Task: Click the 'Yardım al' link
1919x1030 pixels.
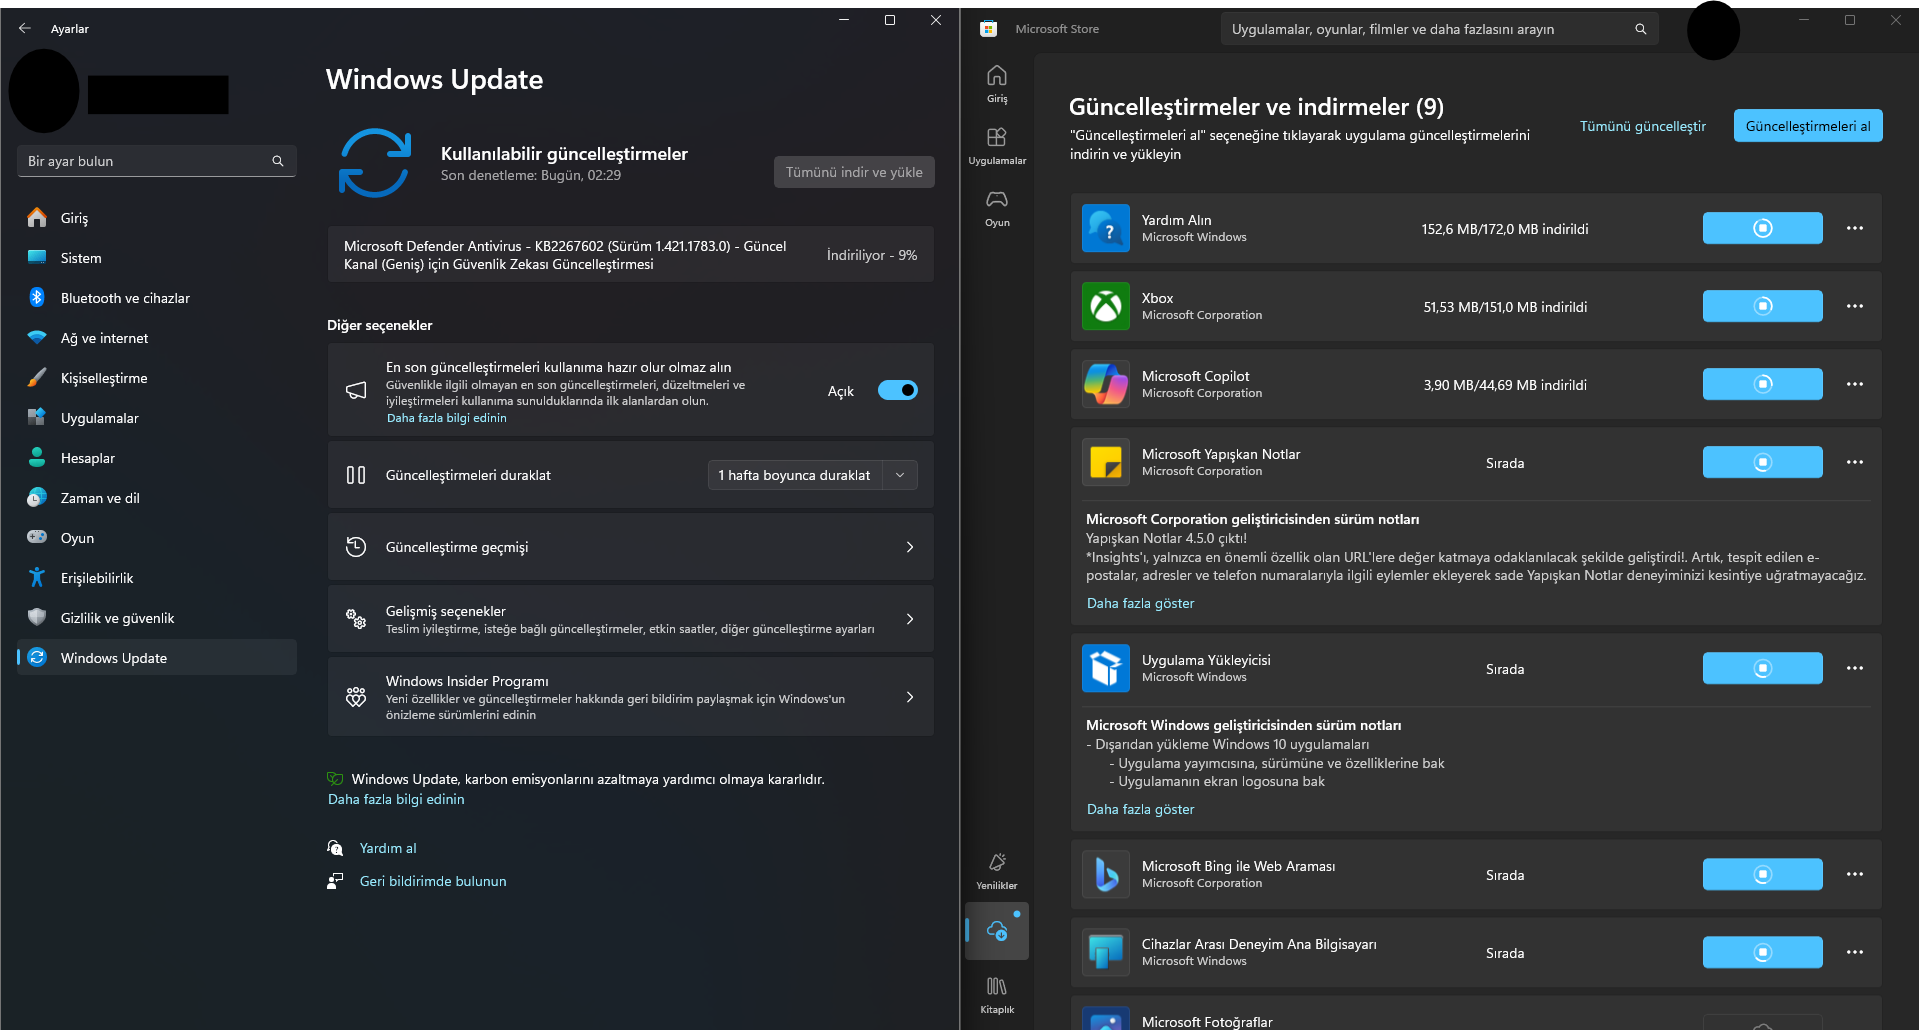Action: click(x=388, y=848)
